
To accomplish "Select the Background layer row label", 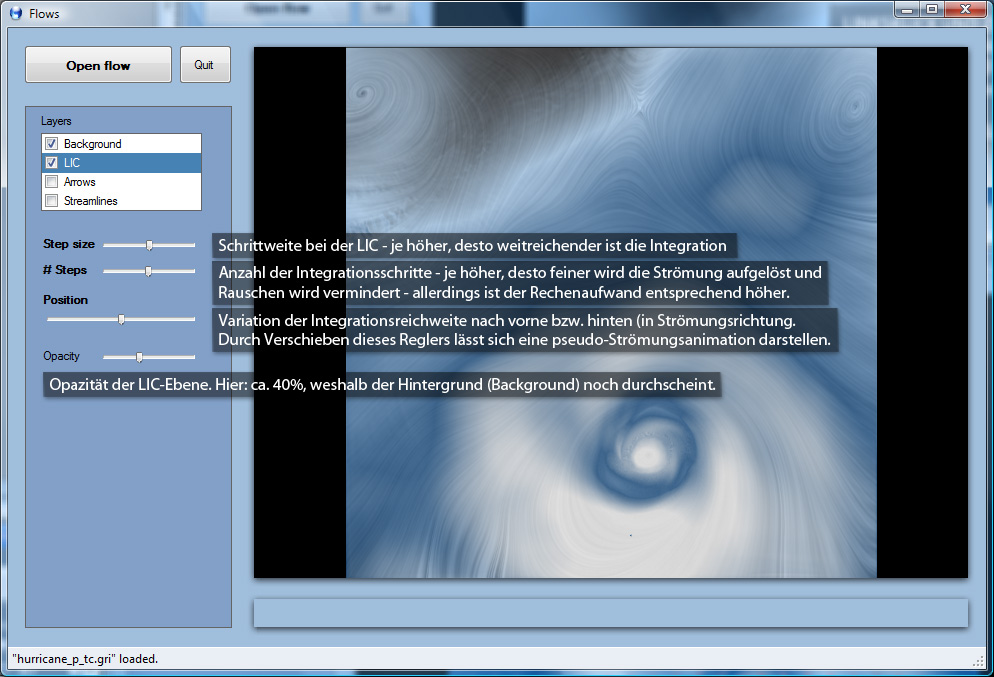I will coord(92,144).
